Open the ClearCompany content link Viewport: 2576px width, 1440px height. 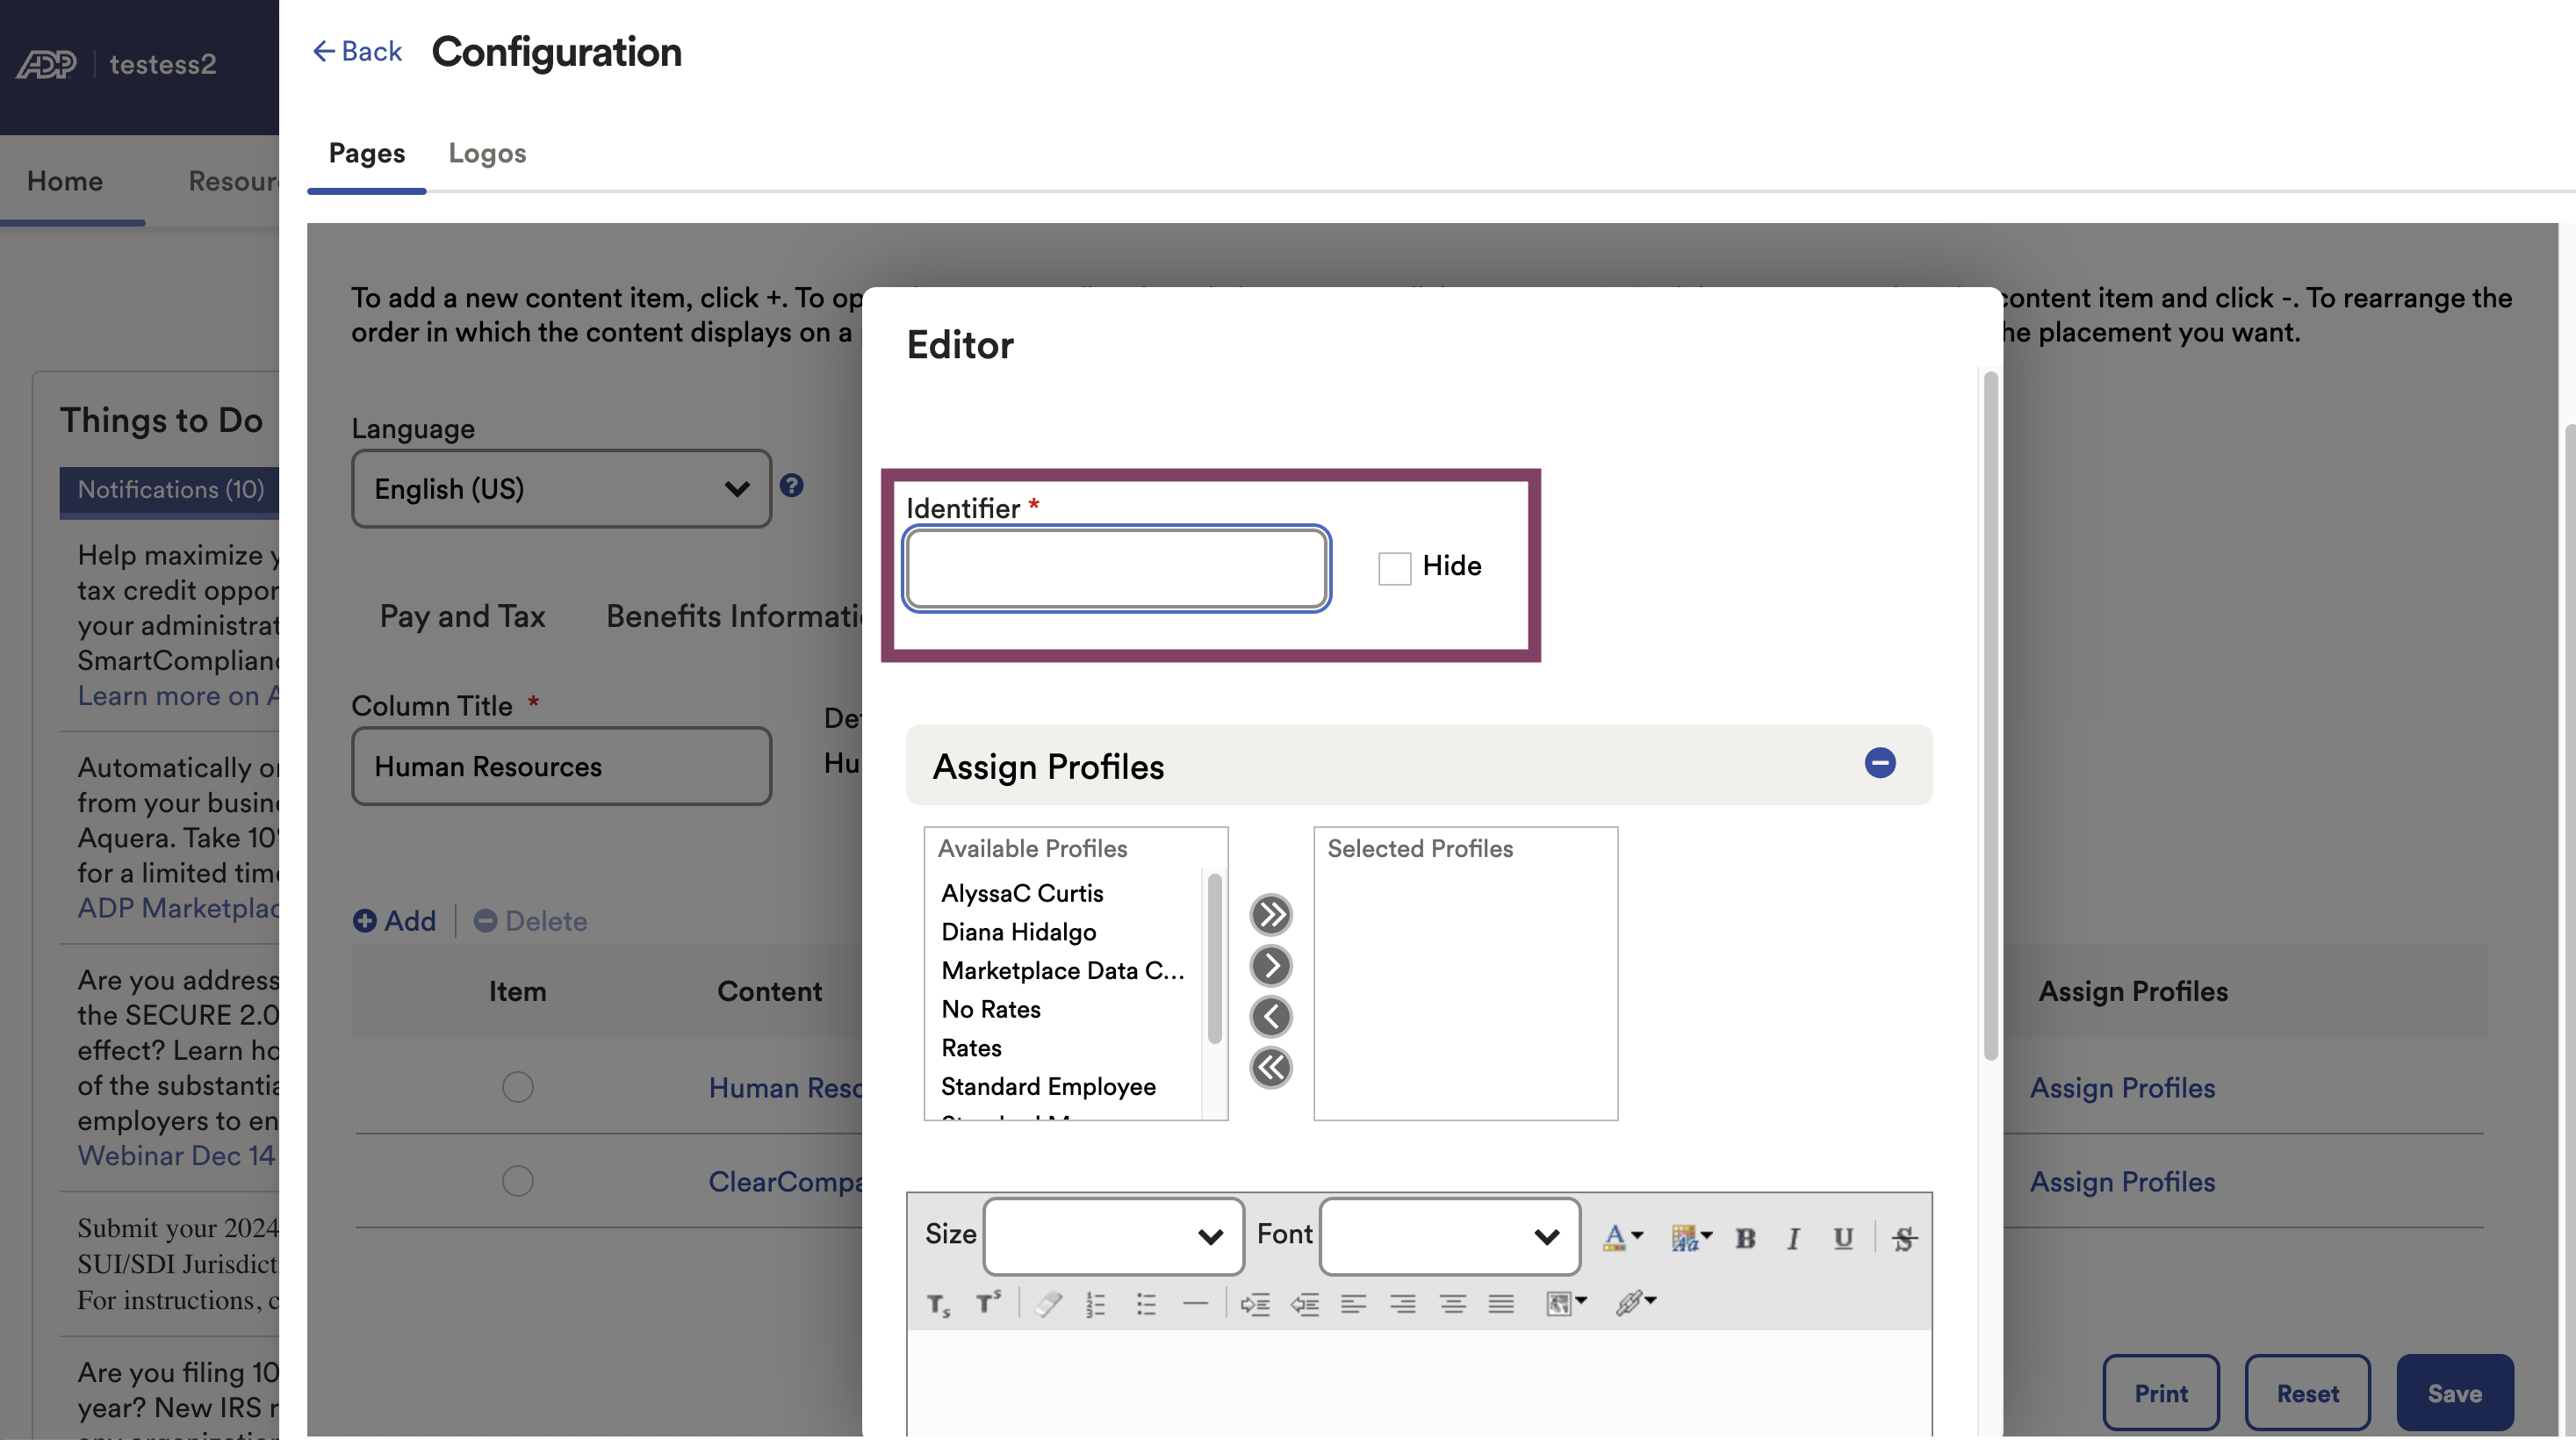(785, 1182)
